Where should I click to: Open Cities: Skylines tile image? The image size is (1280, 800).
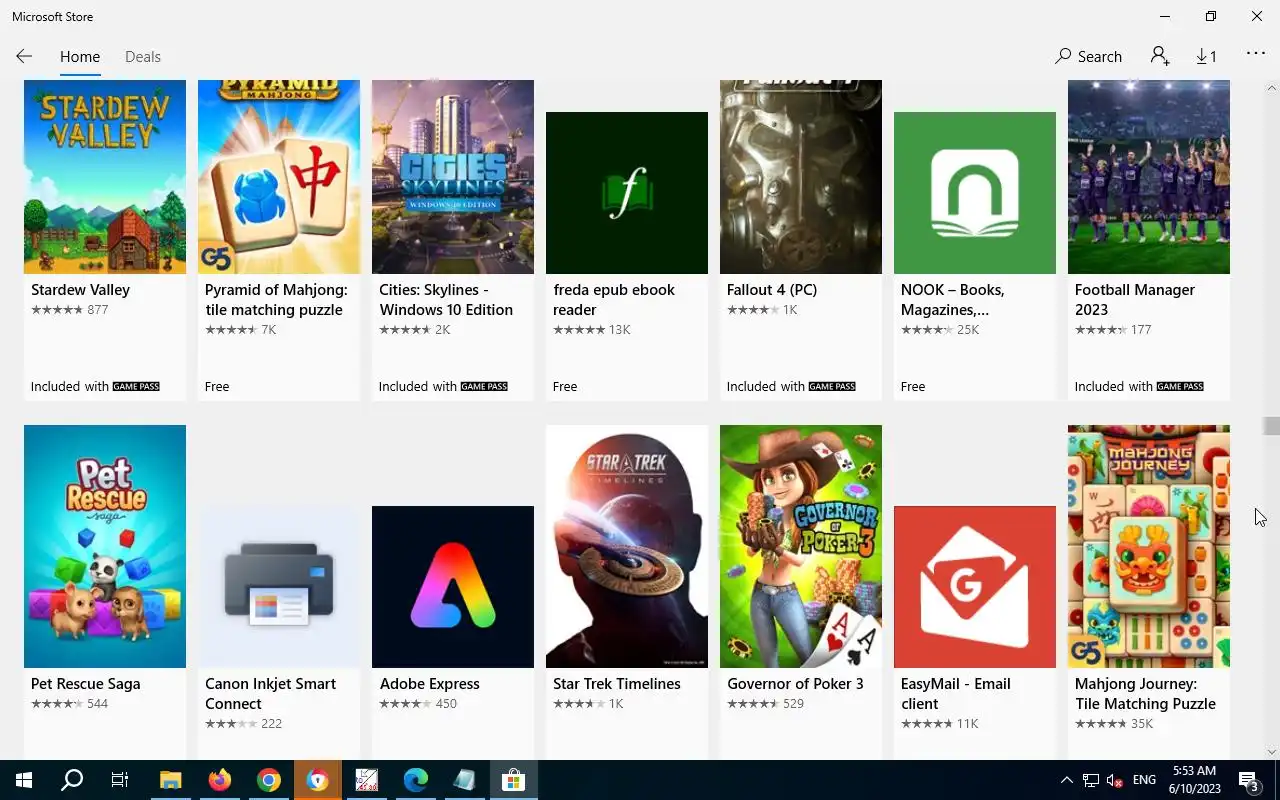453,177
